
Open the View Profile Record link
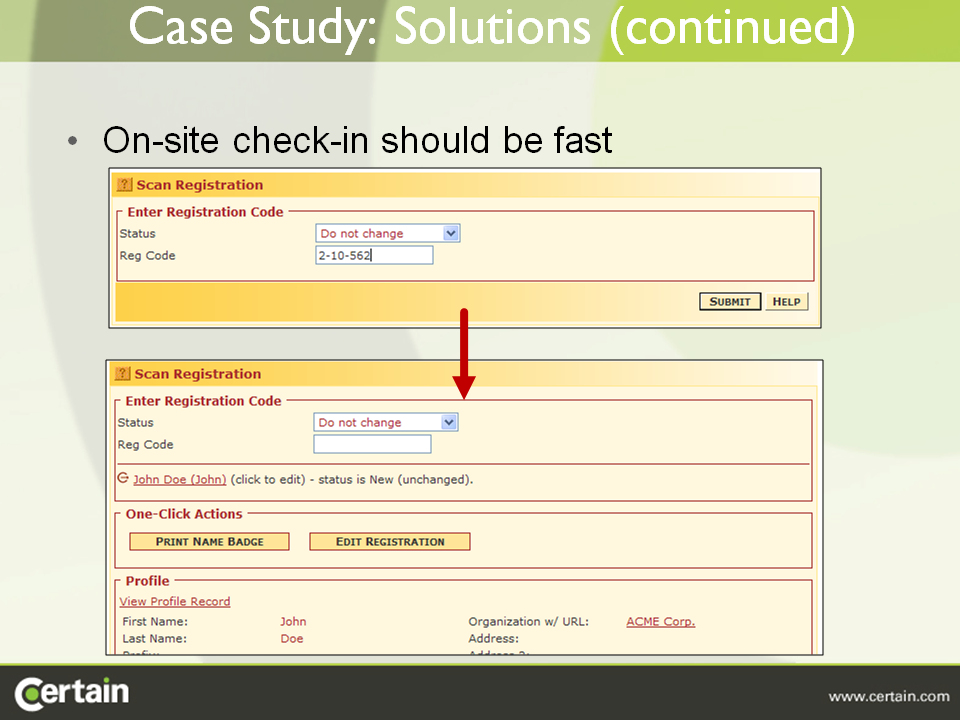click(x=175, y=601)
